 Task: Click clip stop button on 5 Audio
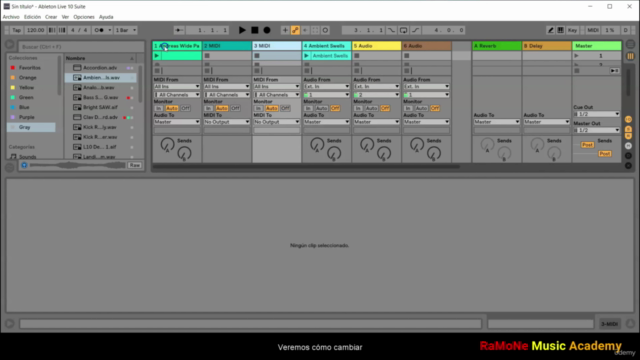click(357, 56)
